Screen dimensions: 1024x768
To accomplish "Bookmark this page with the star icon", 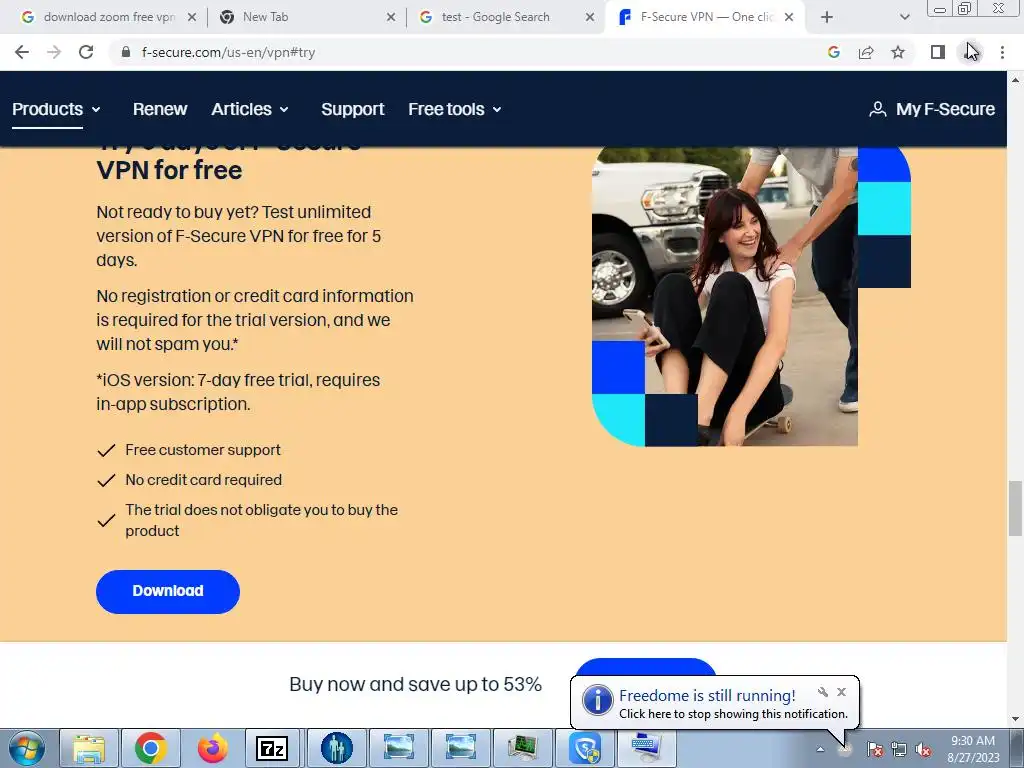I will click(x=898, y=52).
